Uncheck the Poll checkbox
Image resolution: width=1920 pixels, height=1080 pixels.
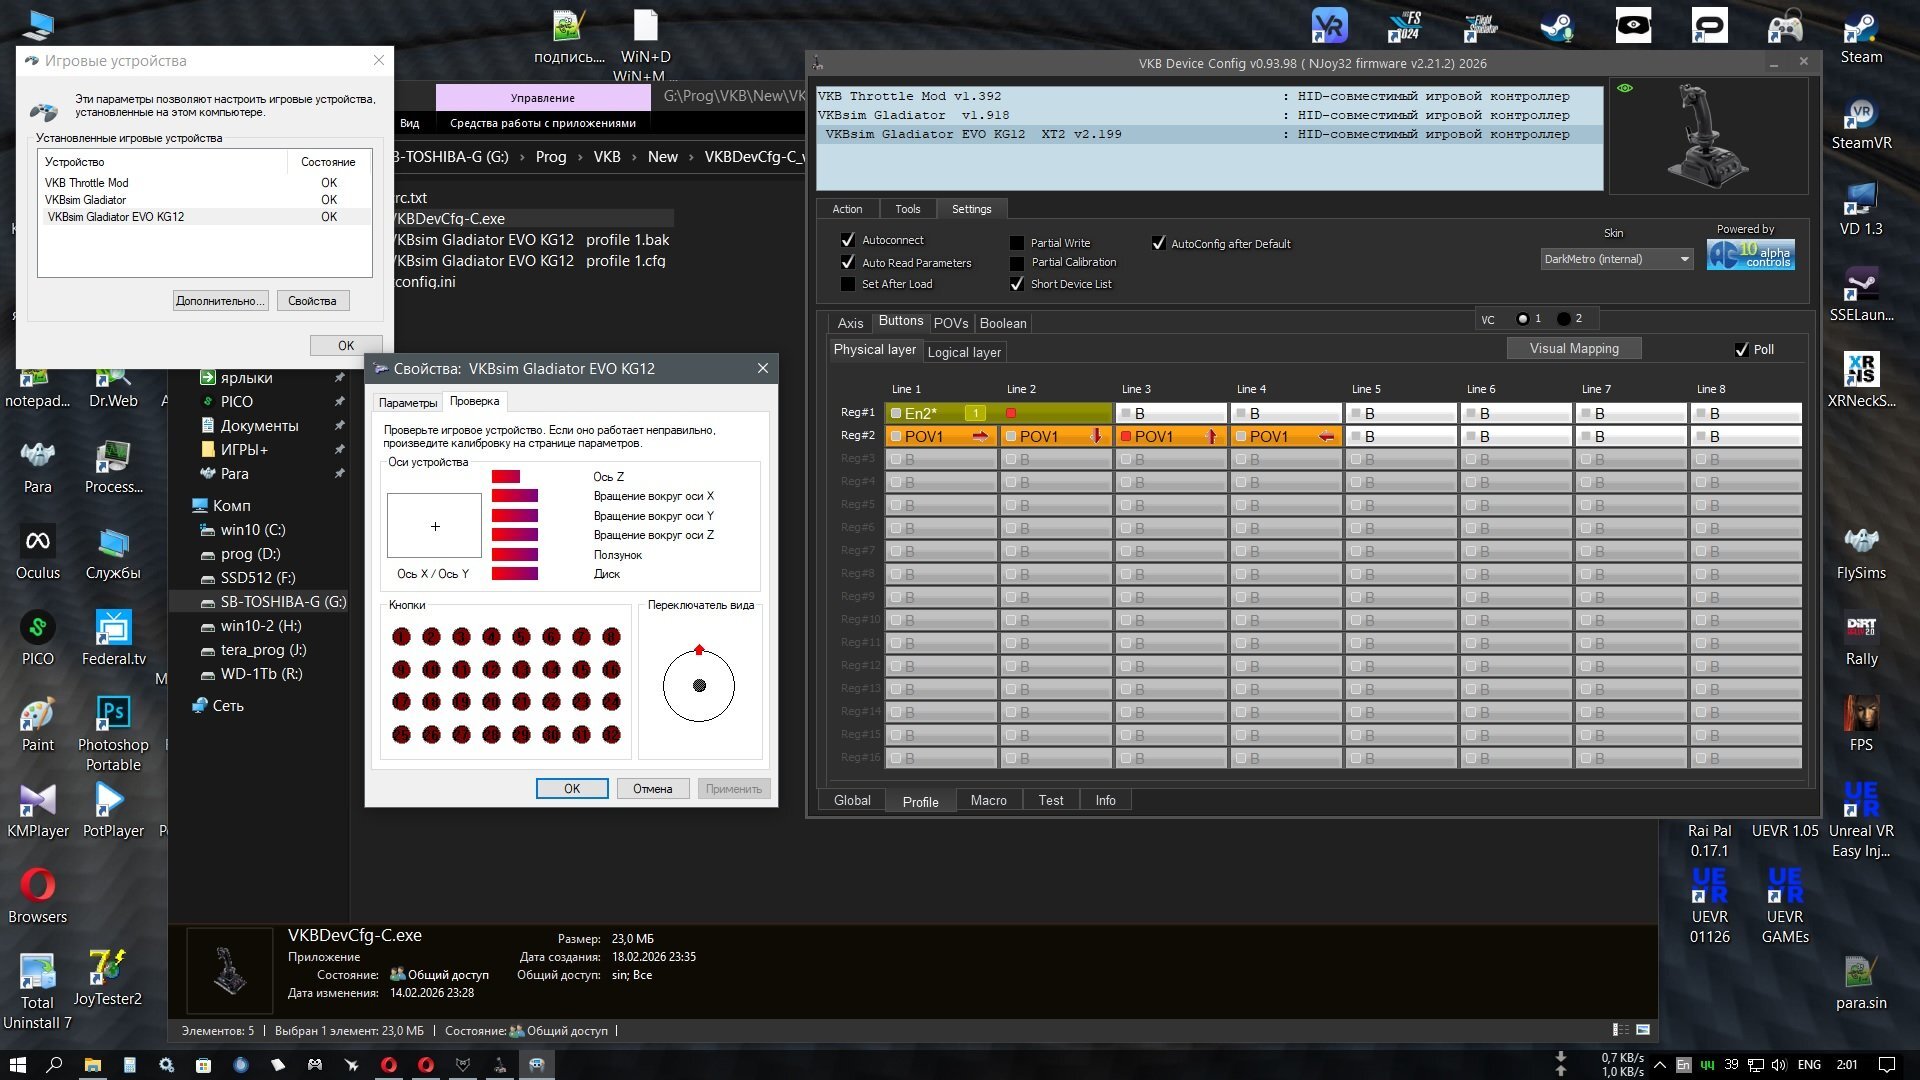[x=1742, y=349]
